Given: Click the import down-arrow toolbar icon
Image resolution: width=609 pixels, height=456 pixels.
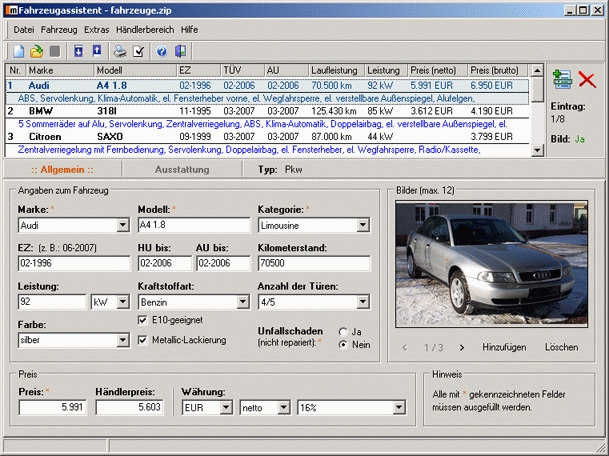Looking at the screenshot, I should pyautogui.click(x=79, y=51).
